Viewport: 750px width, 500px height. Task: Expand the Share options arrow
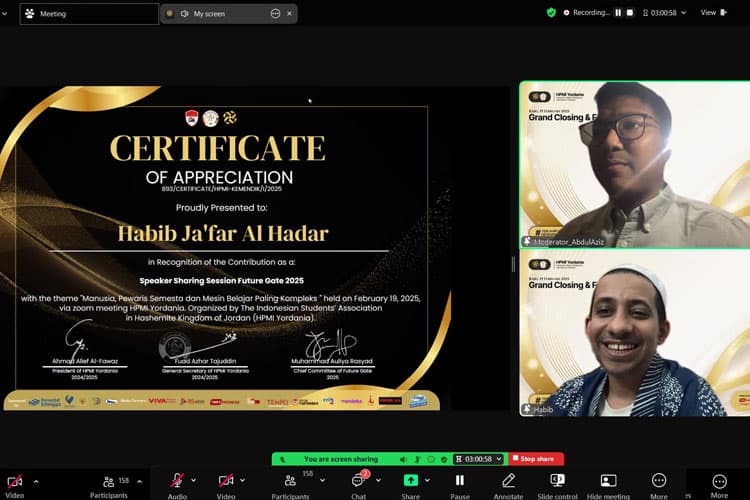(427, 480)
